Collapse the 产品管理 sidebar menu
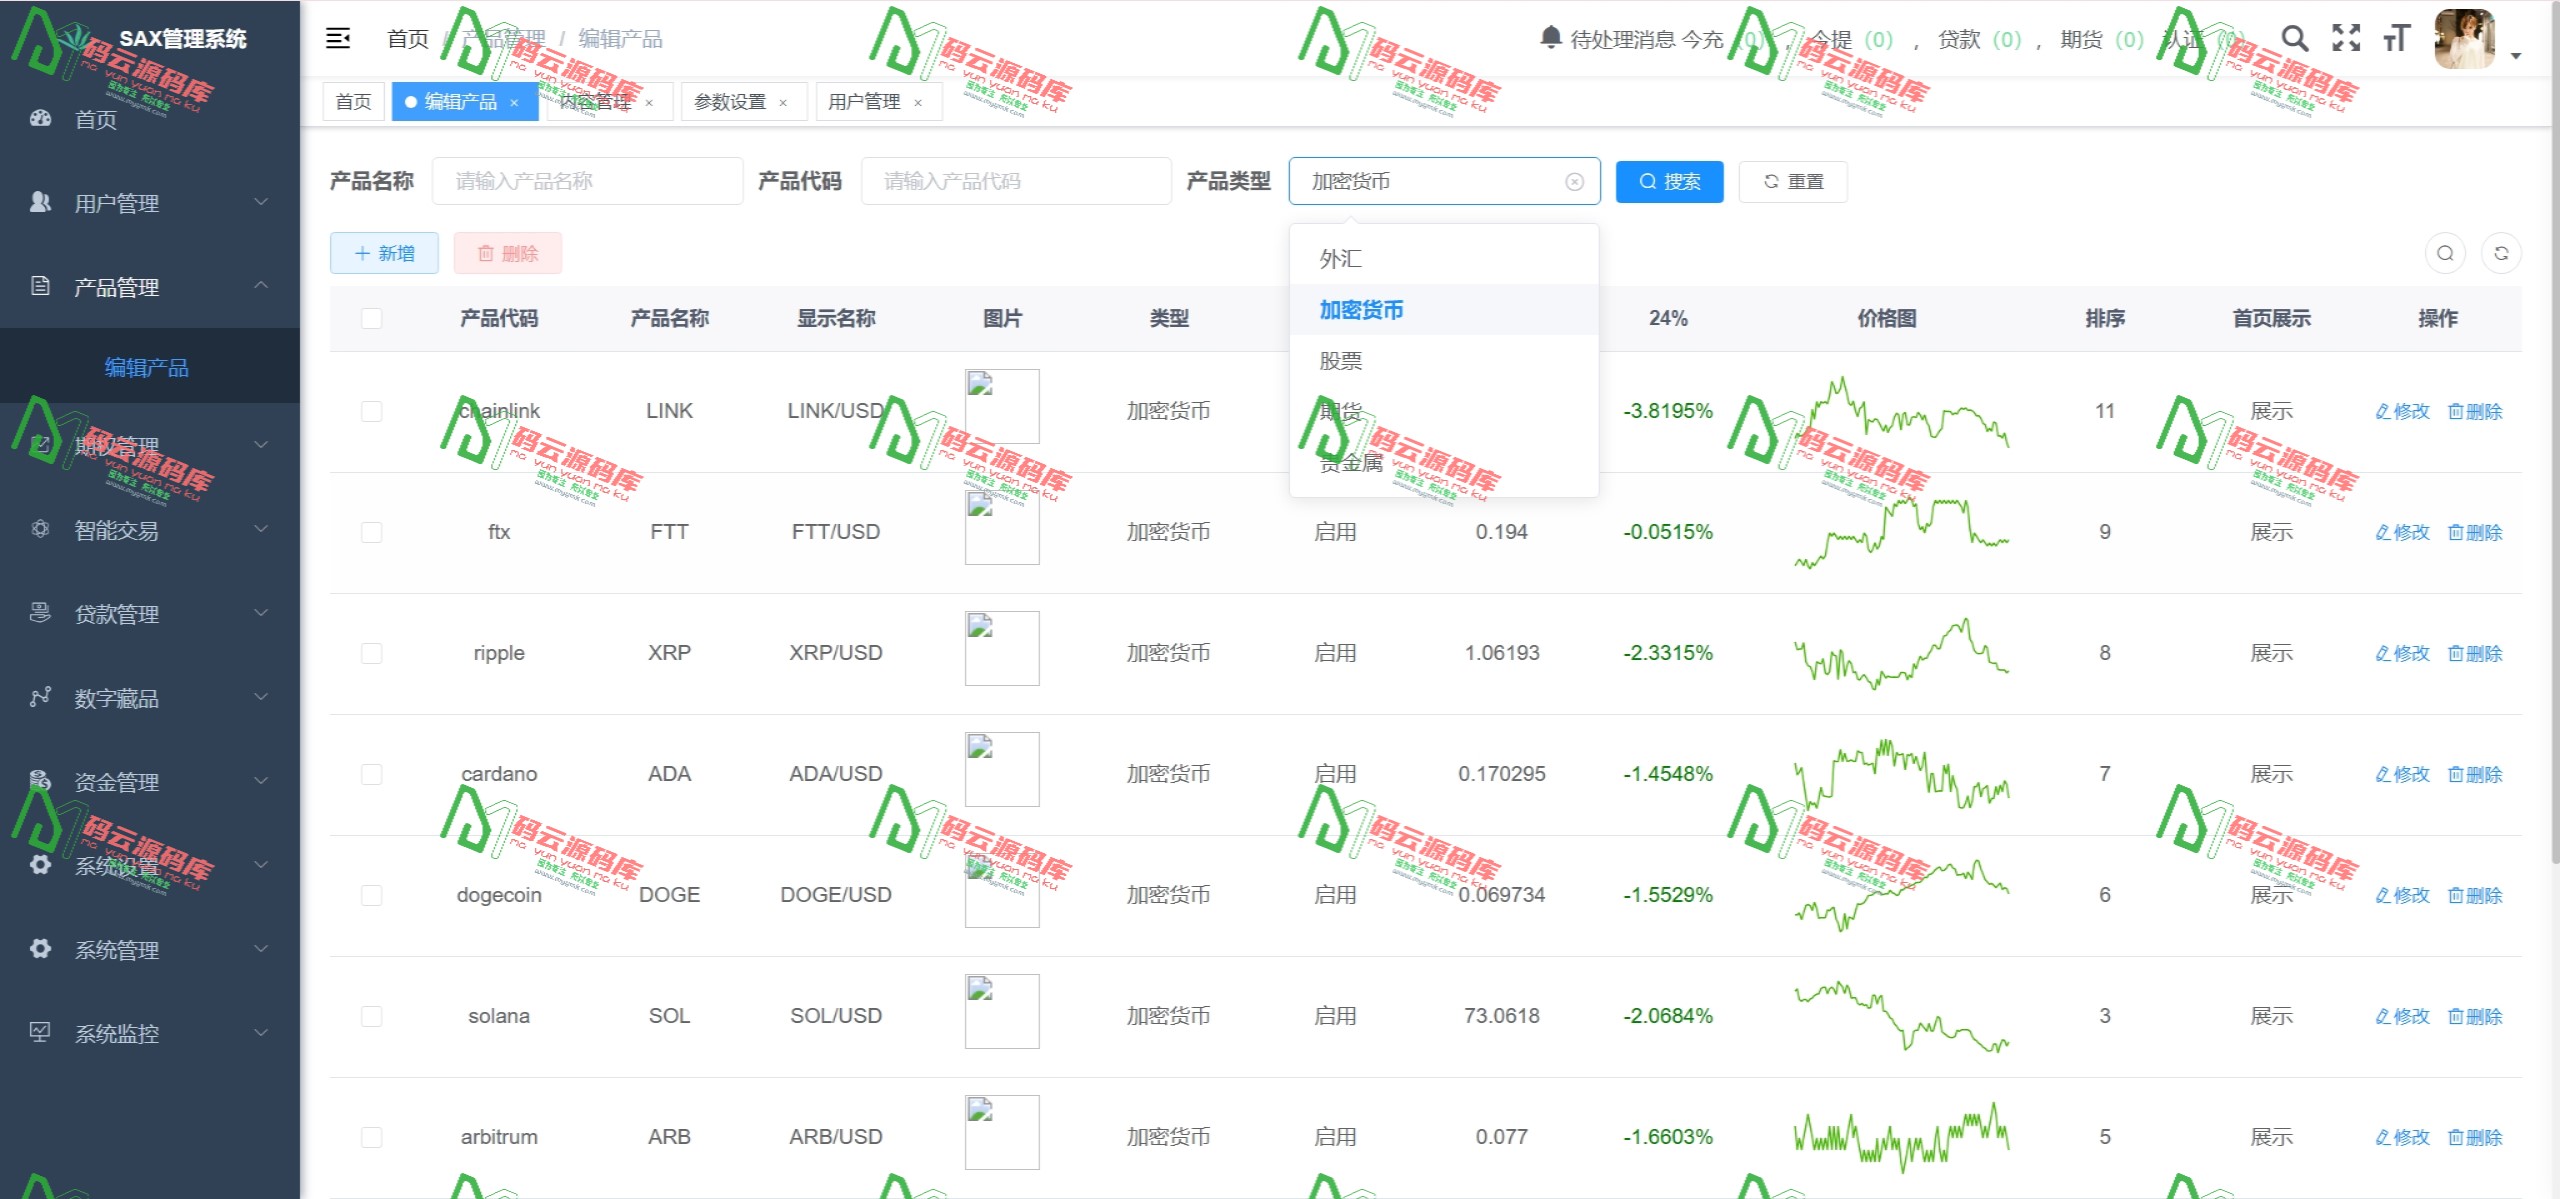The image size is (2560, 1199). (x=150, y=287)
